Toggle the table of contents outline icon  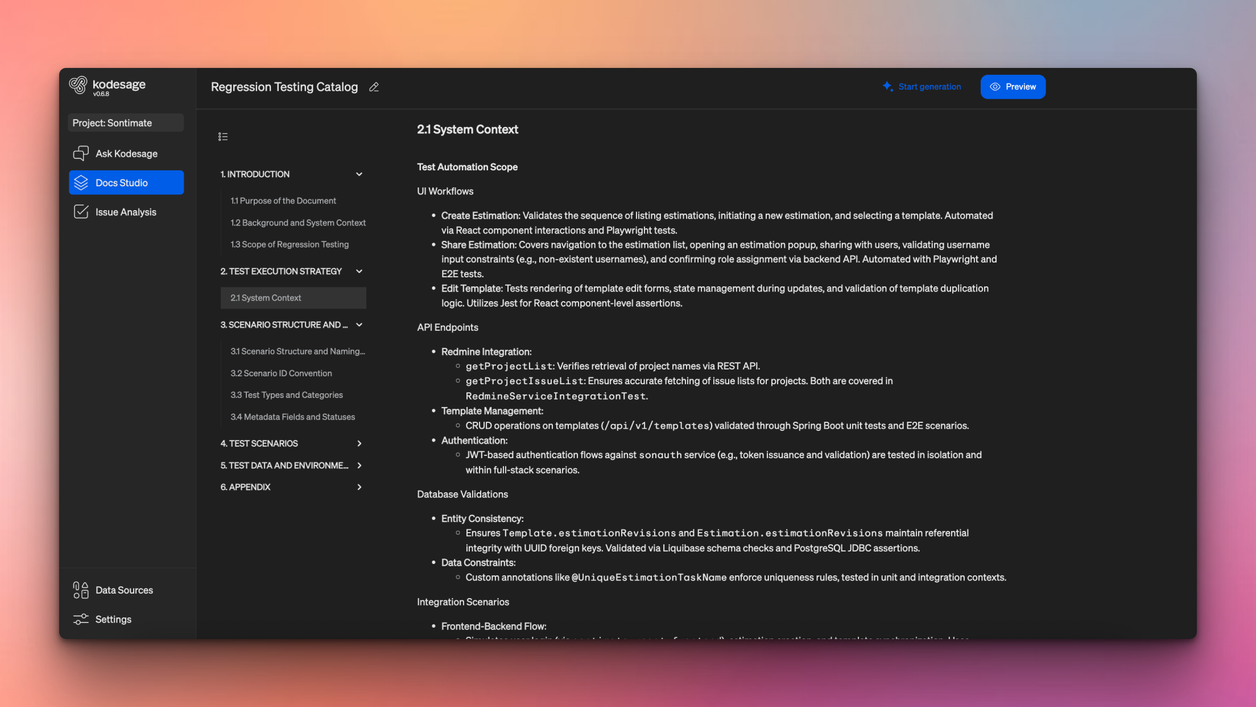[x=223, y=137]
